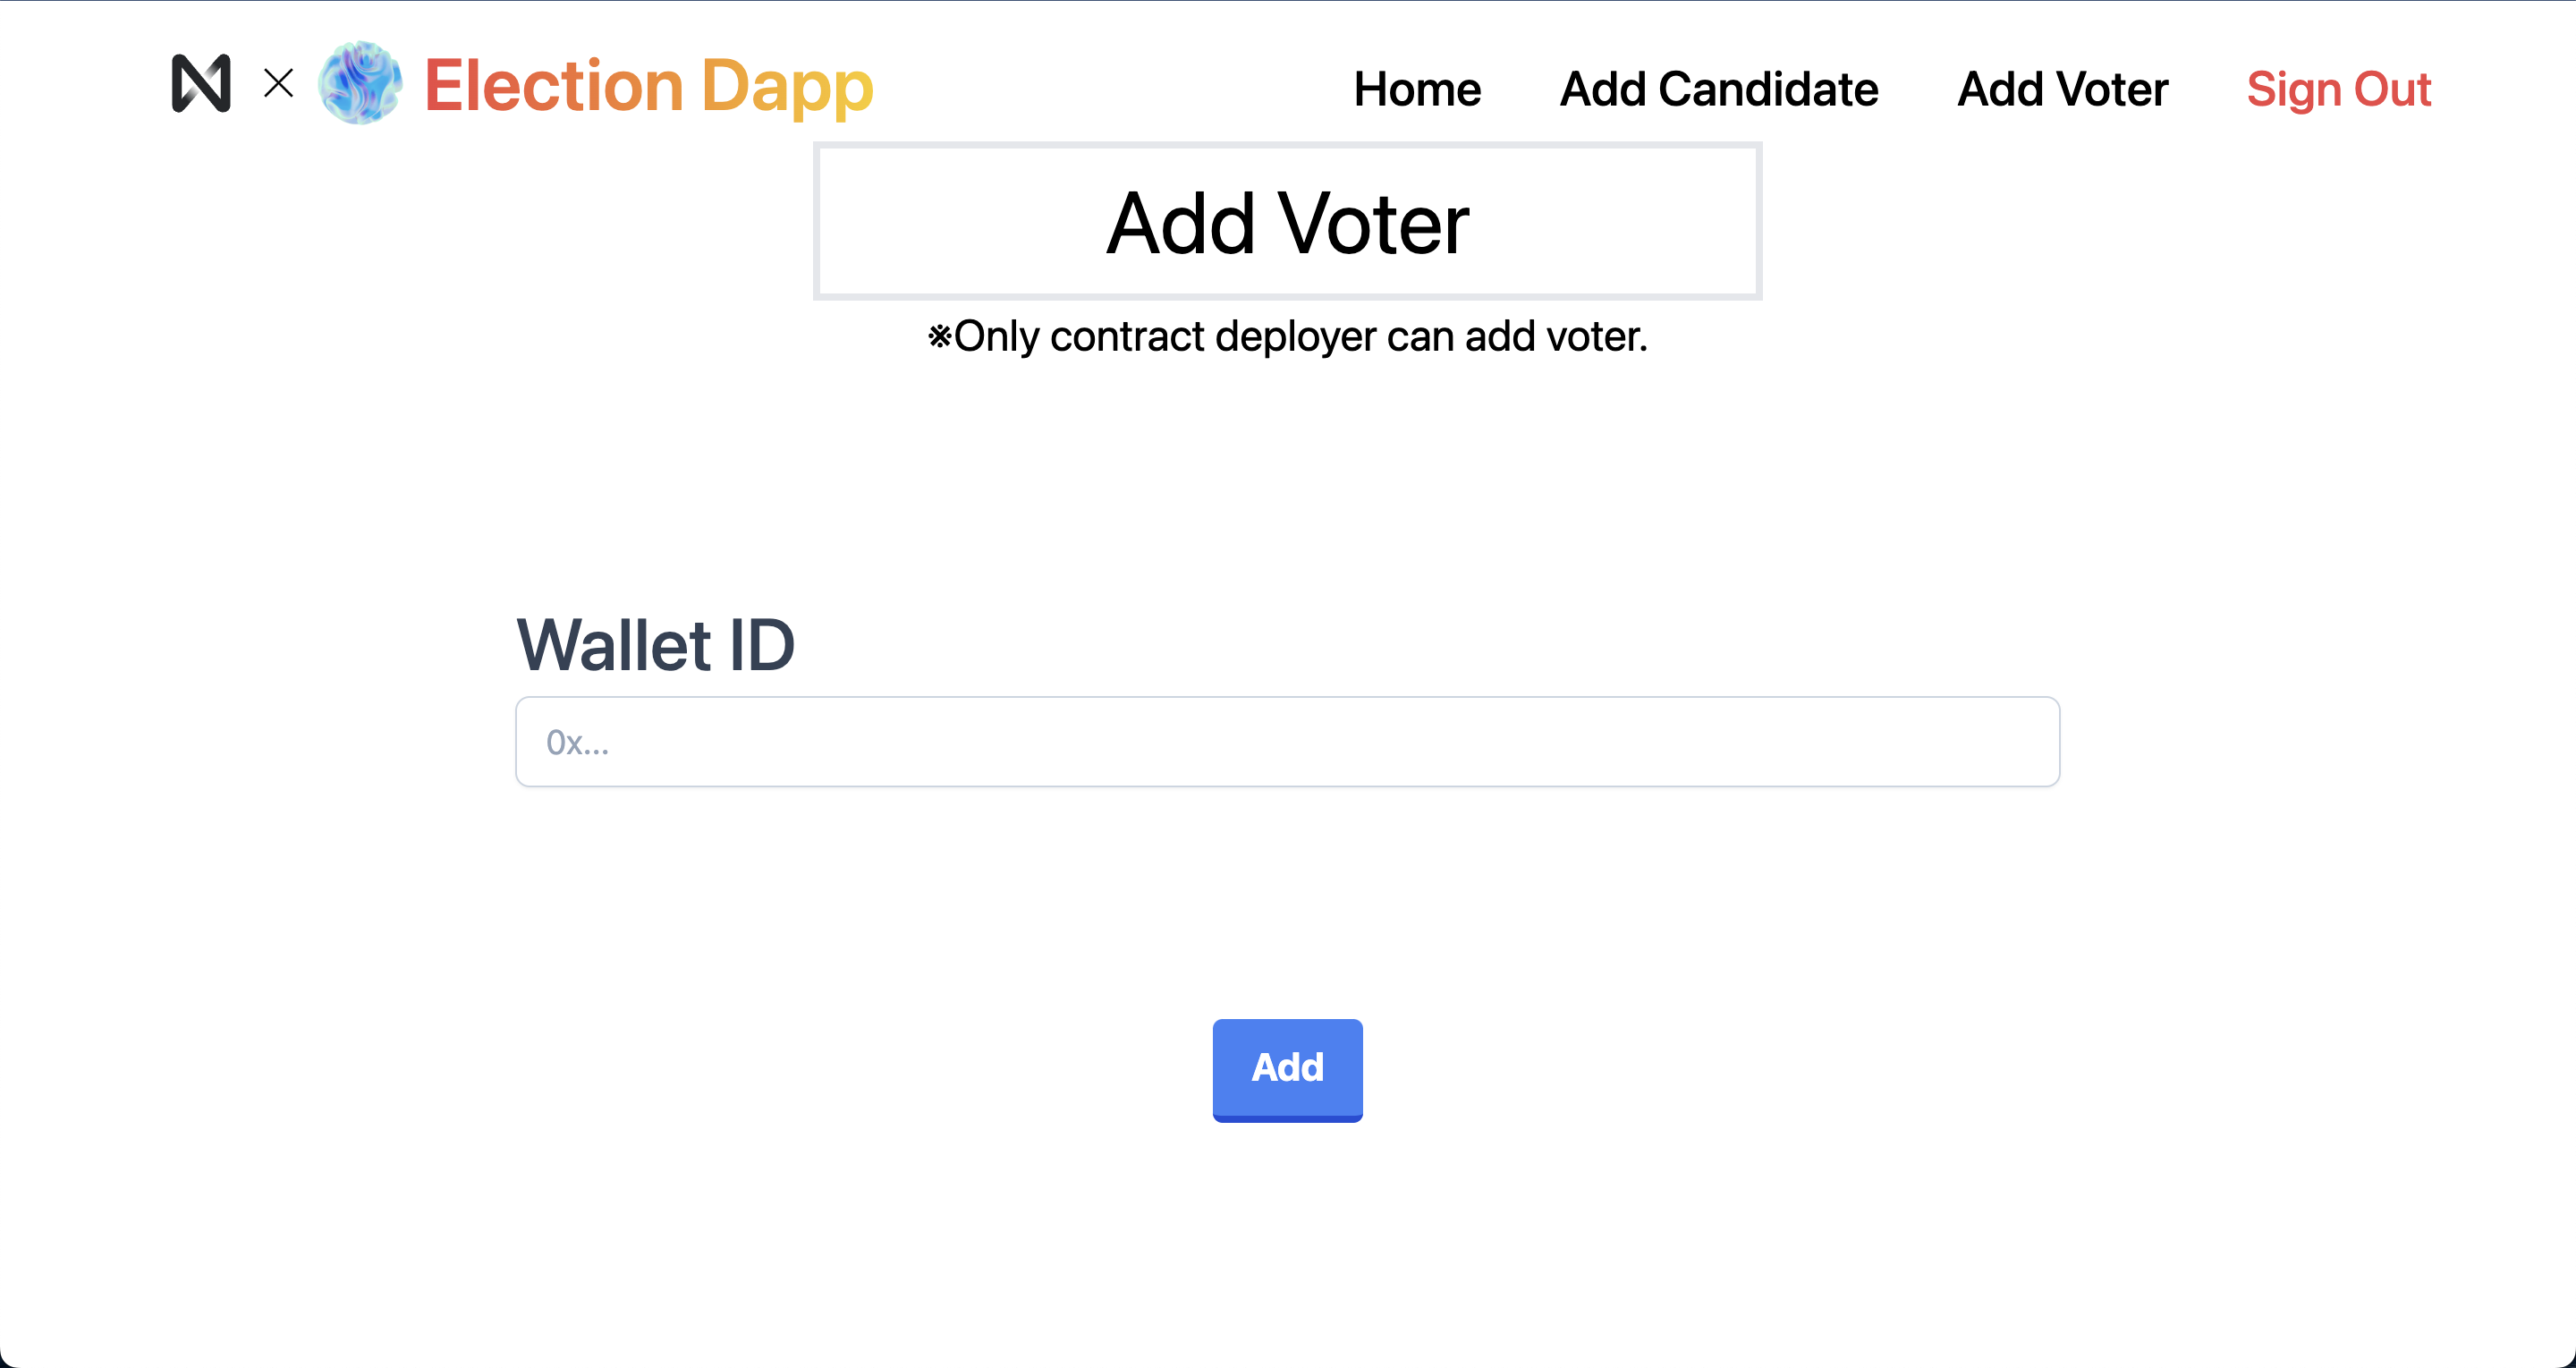This screenshot has height=1368, width=2576.
Task: Click the word Candidate in navigation
Action: tap(1768, 89)
